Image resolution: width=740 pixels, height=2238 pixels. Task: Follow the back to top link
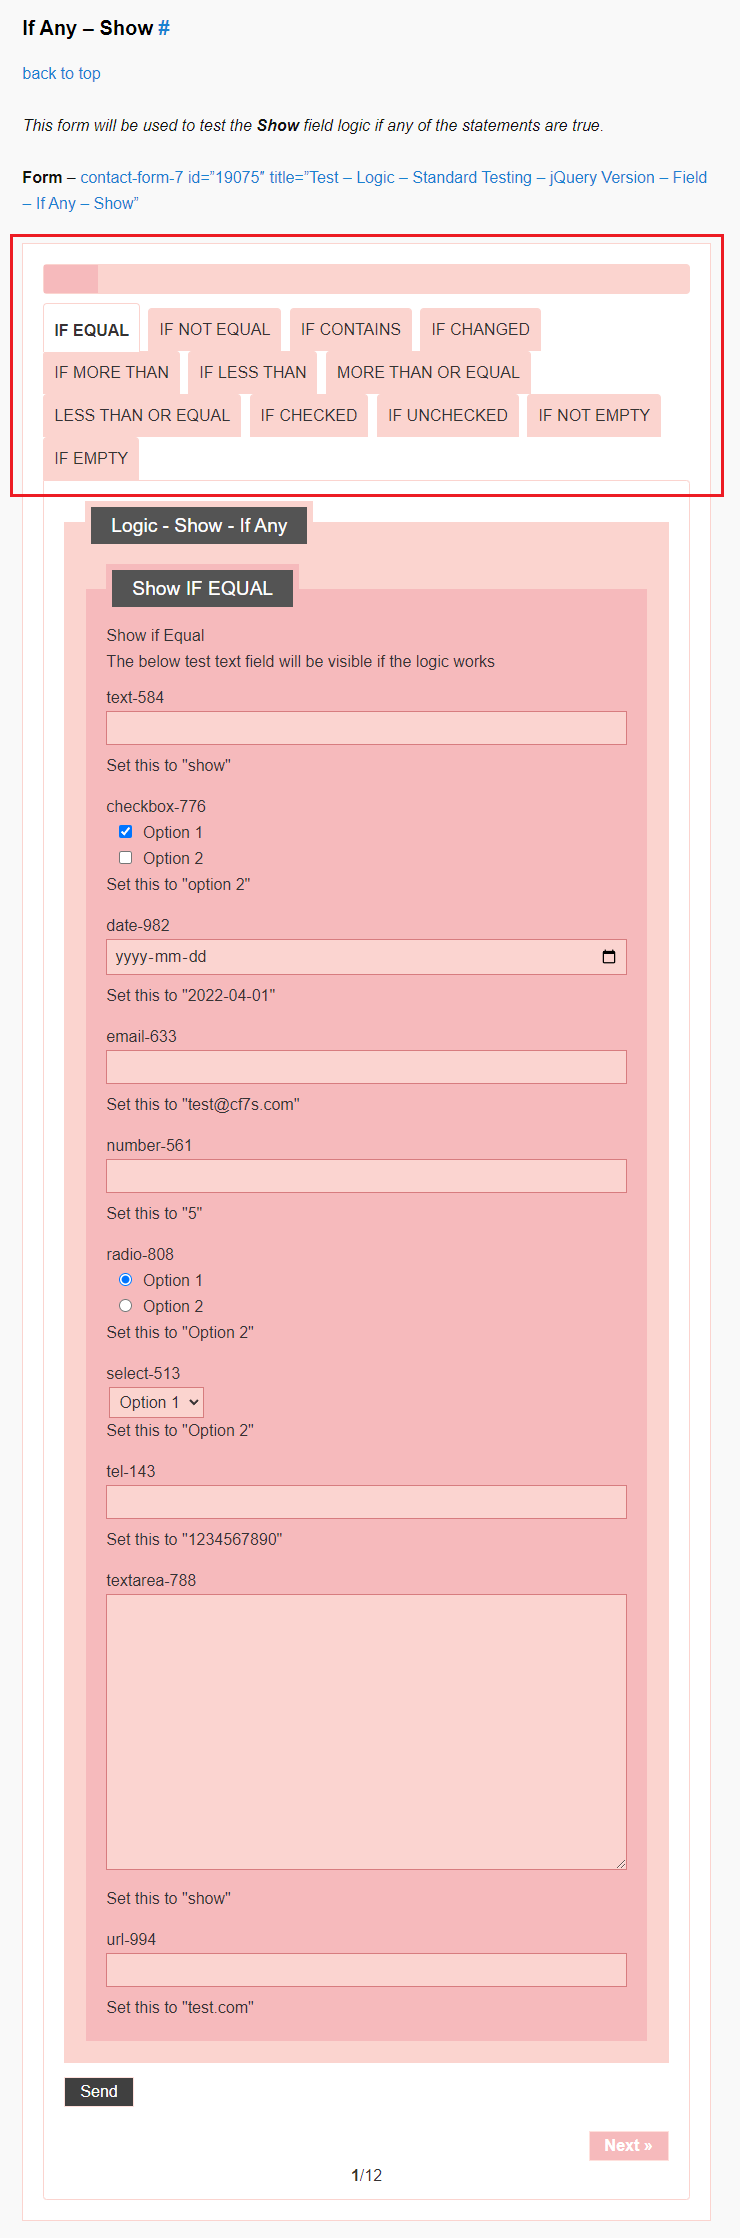61,73
